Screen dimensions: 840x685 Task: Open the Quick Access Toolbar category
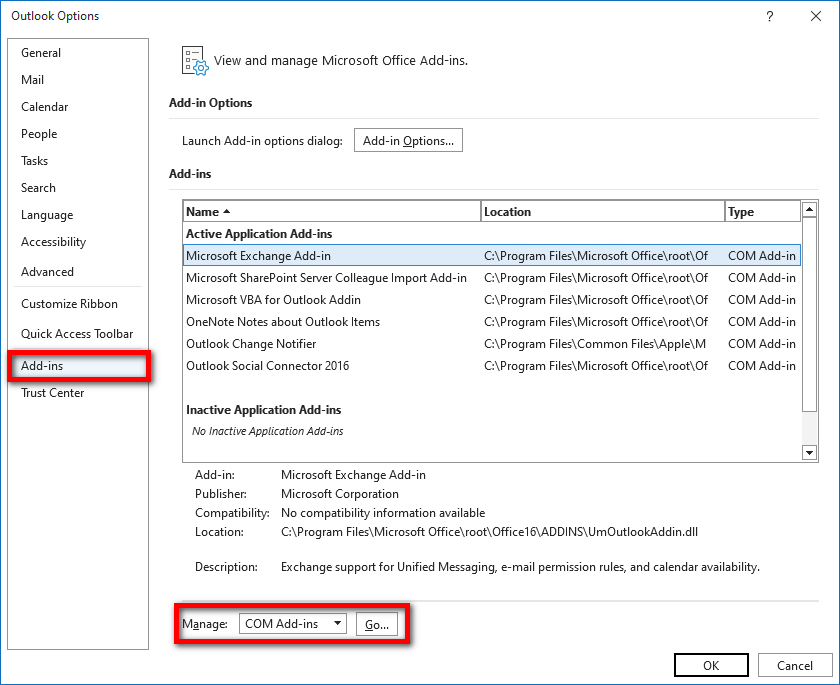[77, 334]
